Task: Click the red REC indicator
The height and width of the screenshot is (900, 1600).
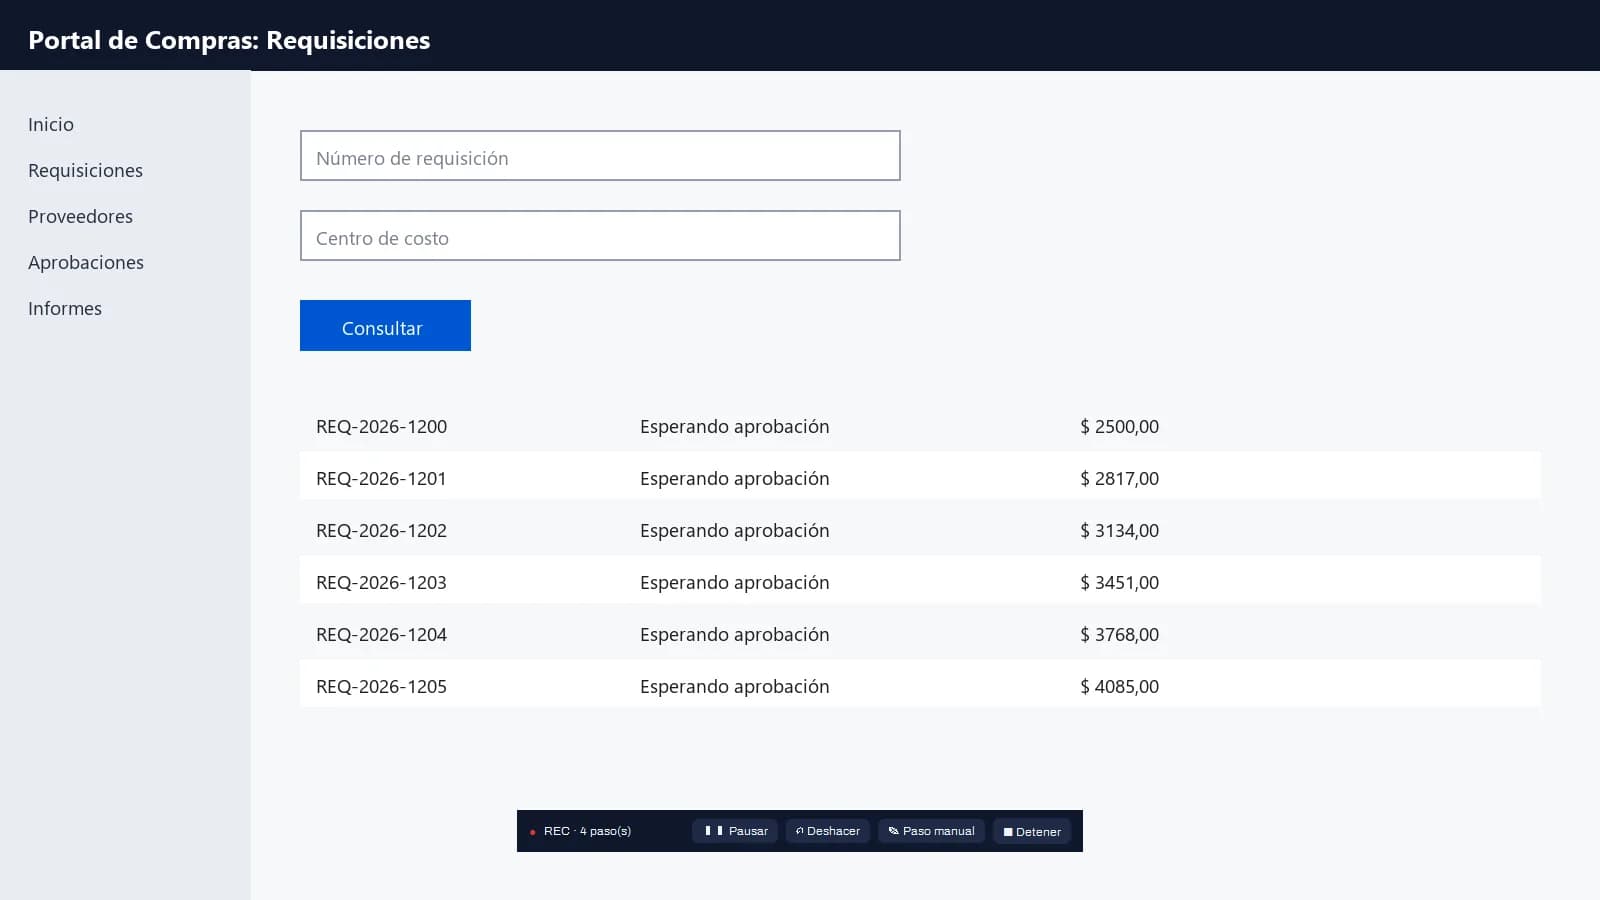Action: tap(532, 832)
